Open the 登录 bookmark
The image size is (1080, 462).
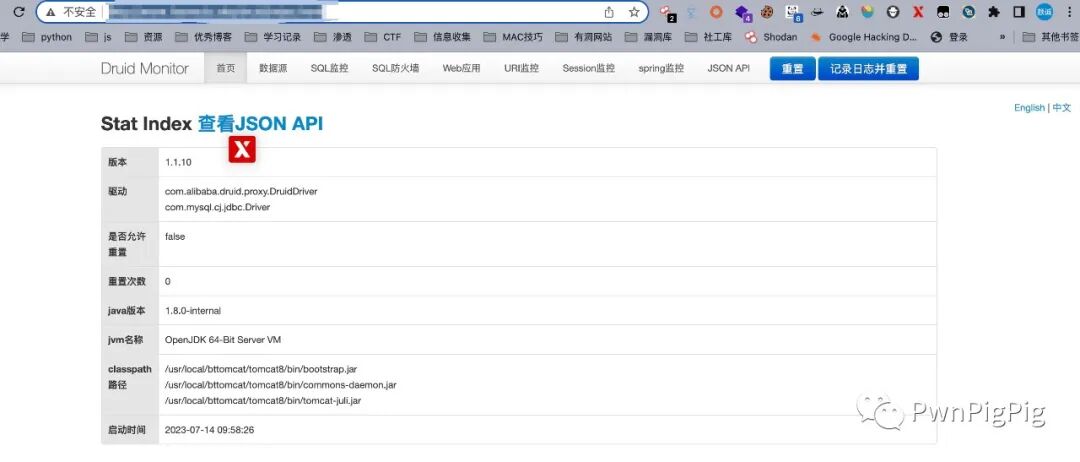pos(949,37)
